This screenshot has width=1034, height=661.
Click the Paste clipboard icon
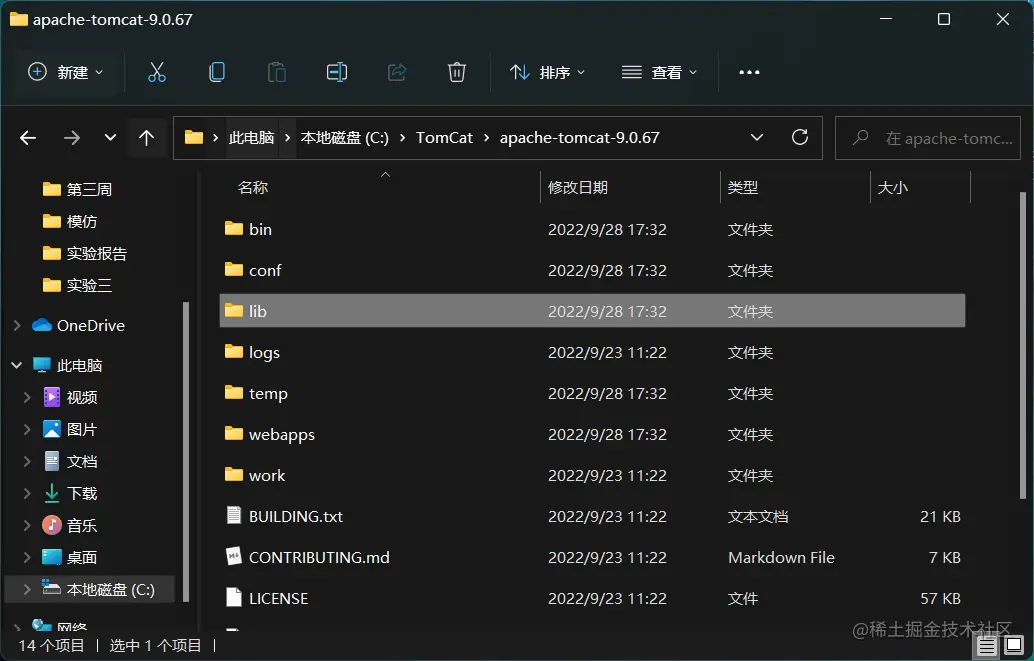(277, 72)
